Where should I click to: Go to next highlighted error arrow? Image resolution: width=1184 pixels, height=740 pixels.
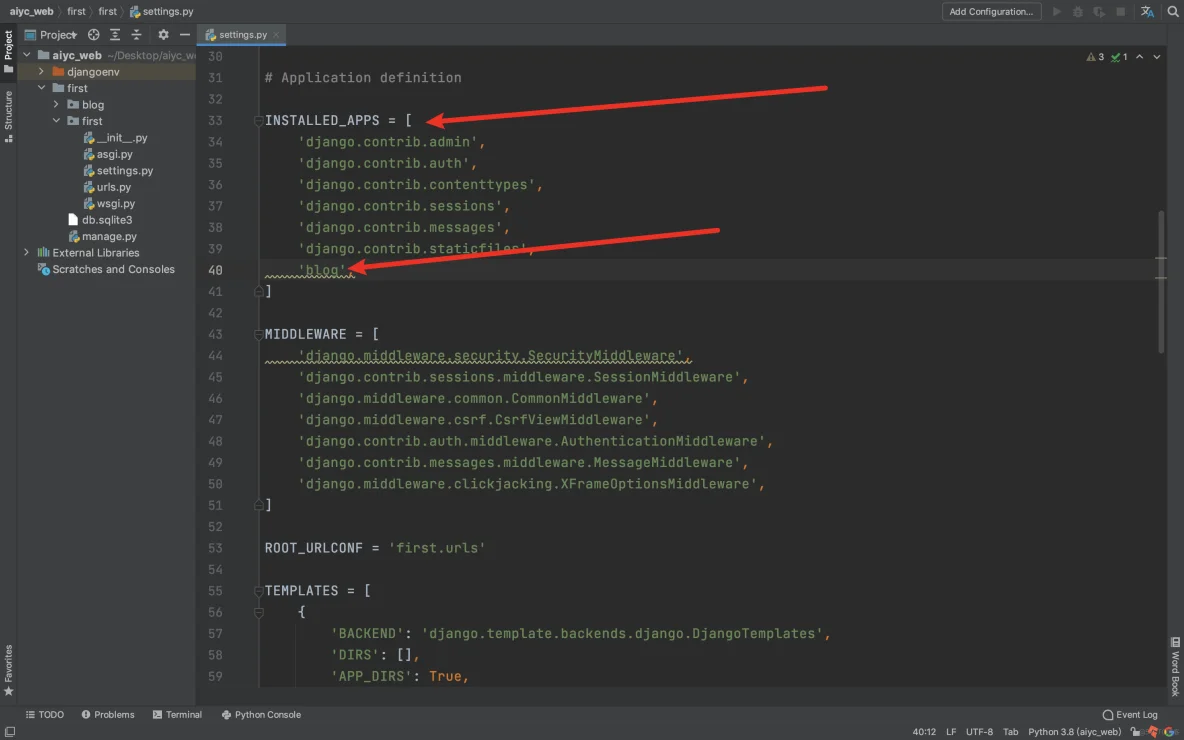pyautogui.click(x=1156, y=57)
